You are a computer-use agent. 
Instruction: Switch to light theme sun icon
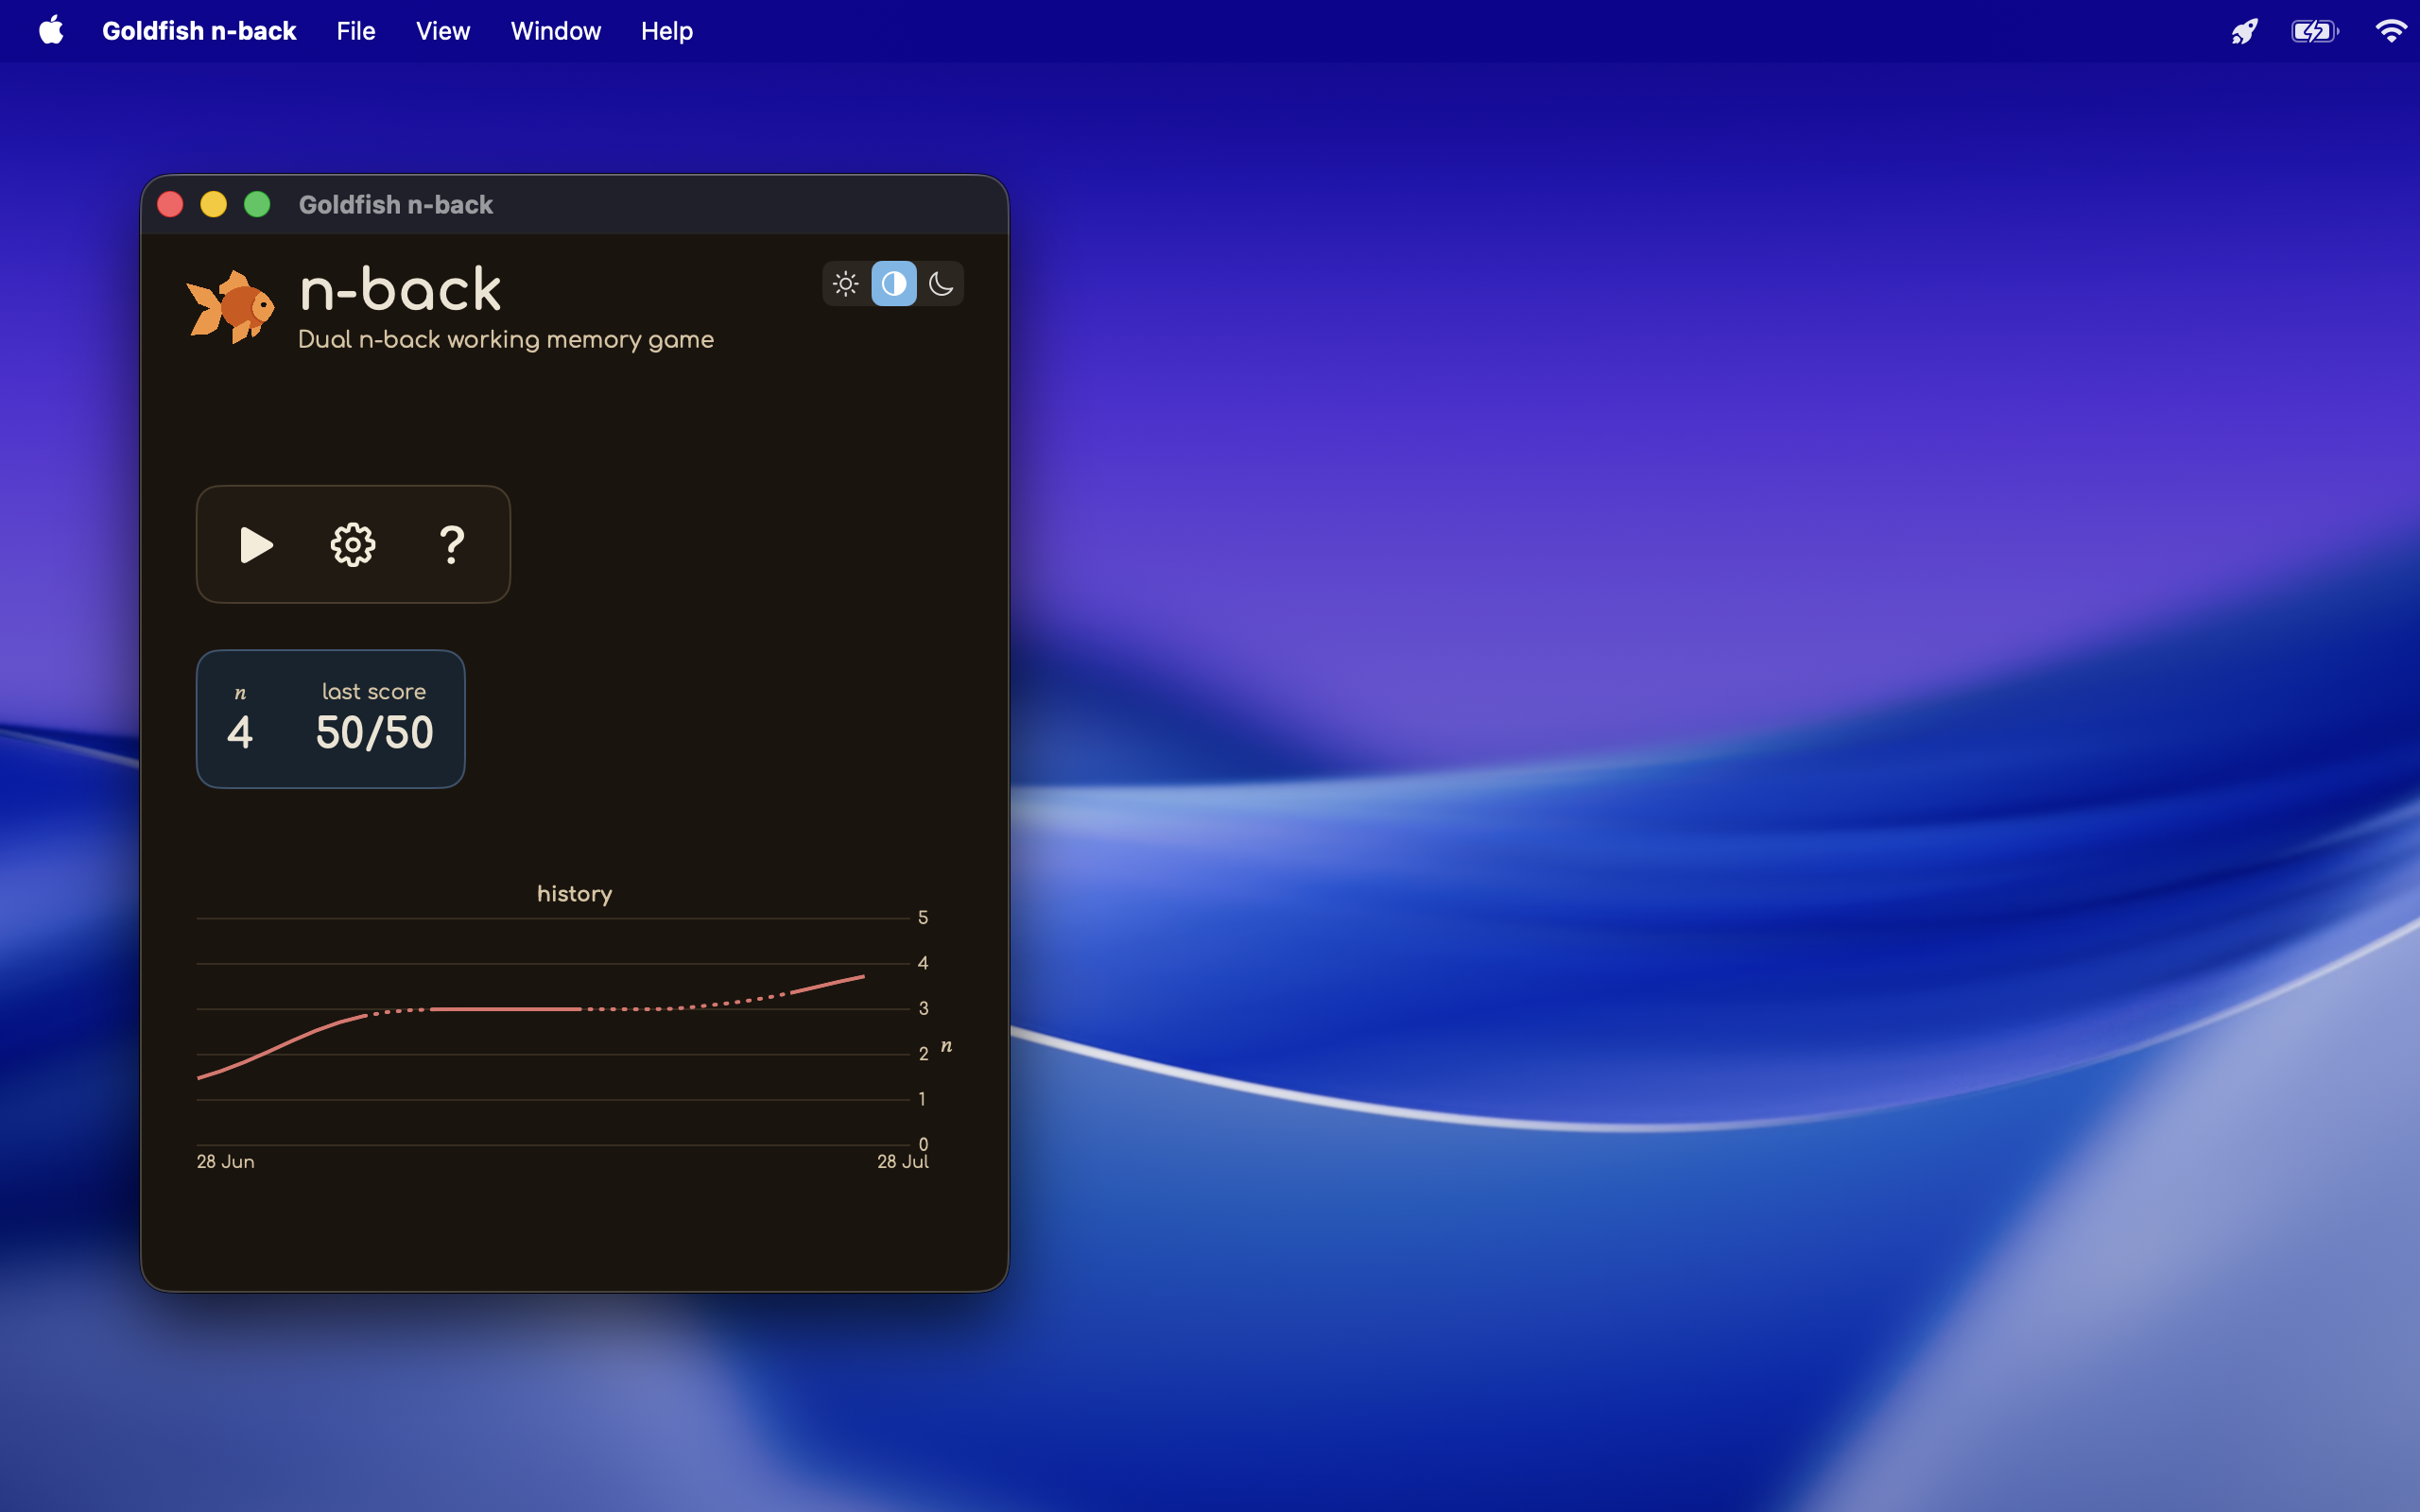pos(846,284)
